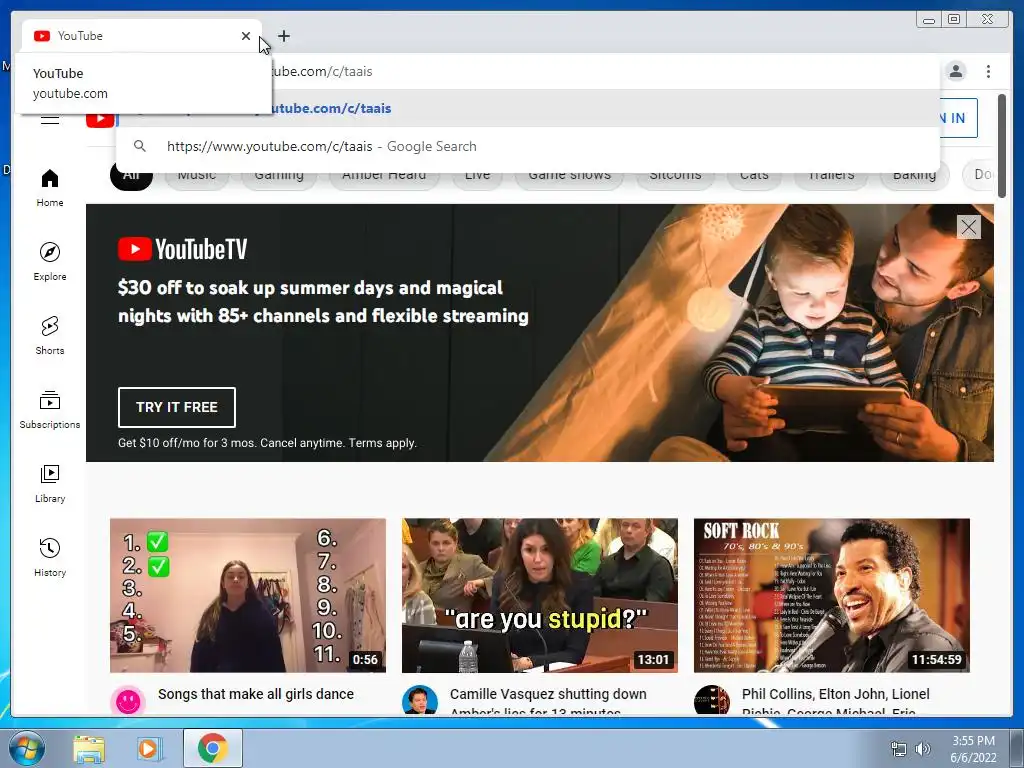Open the Camille Vasquez shutting down video title

point(548,701)
